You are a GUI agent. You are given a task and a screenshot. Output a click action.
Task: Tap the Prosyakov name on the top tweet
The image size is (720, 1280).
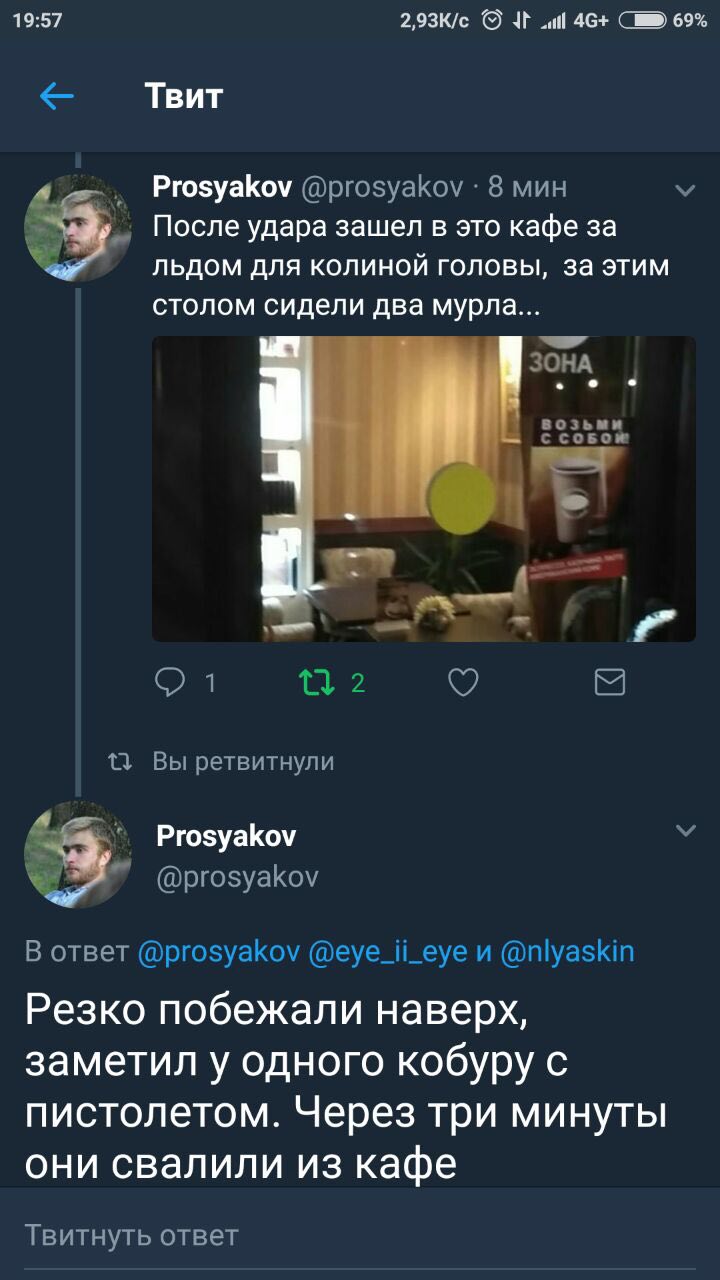click(x=222, y=187)
